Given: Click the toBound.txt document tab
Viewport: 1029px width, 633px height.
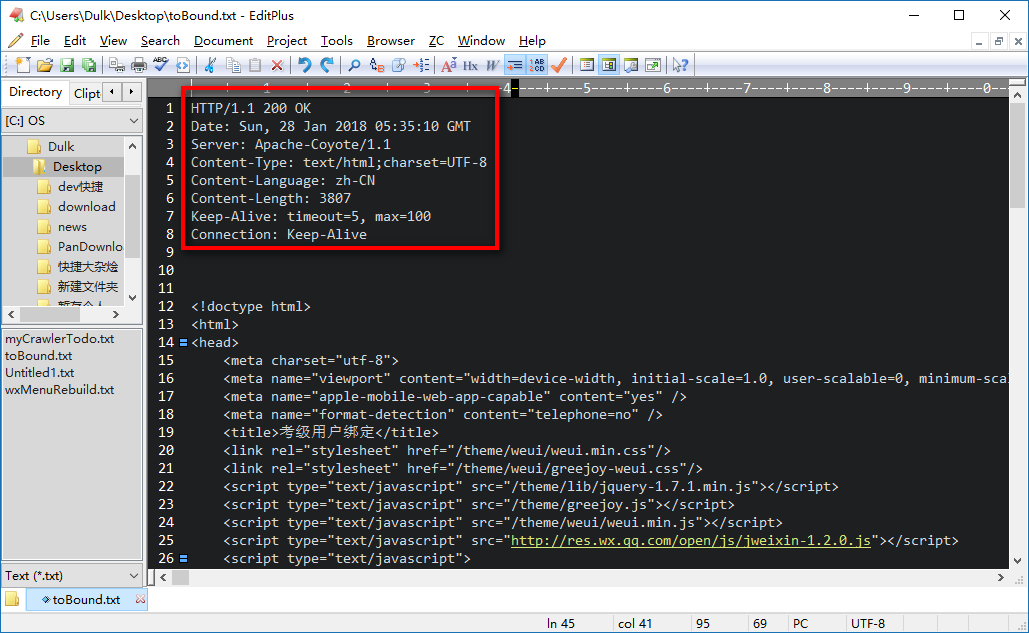Looking at the screenshot, I should pos(86,600).
